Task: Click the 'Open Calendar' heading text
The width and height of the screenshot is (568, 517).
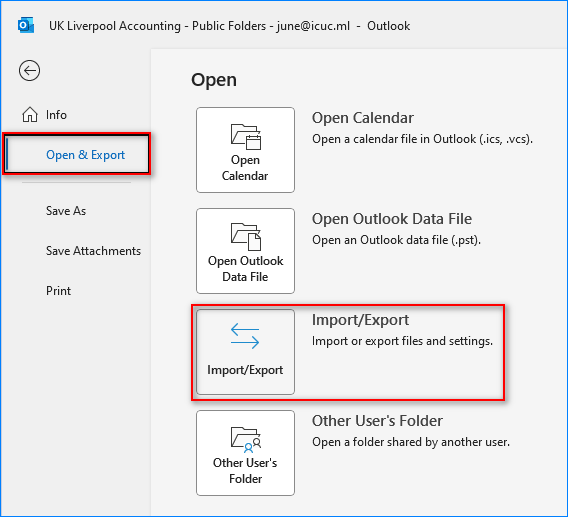Action: (363, 118)
